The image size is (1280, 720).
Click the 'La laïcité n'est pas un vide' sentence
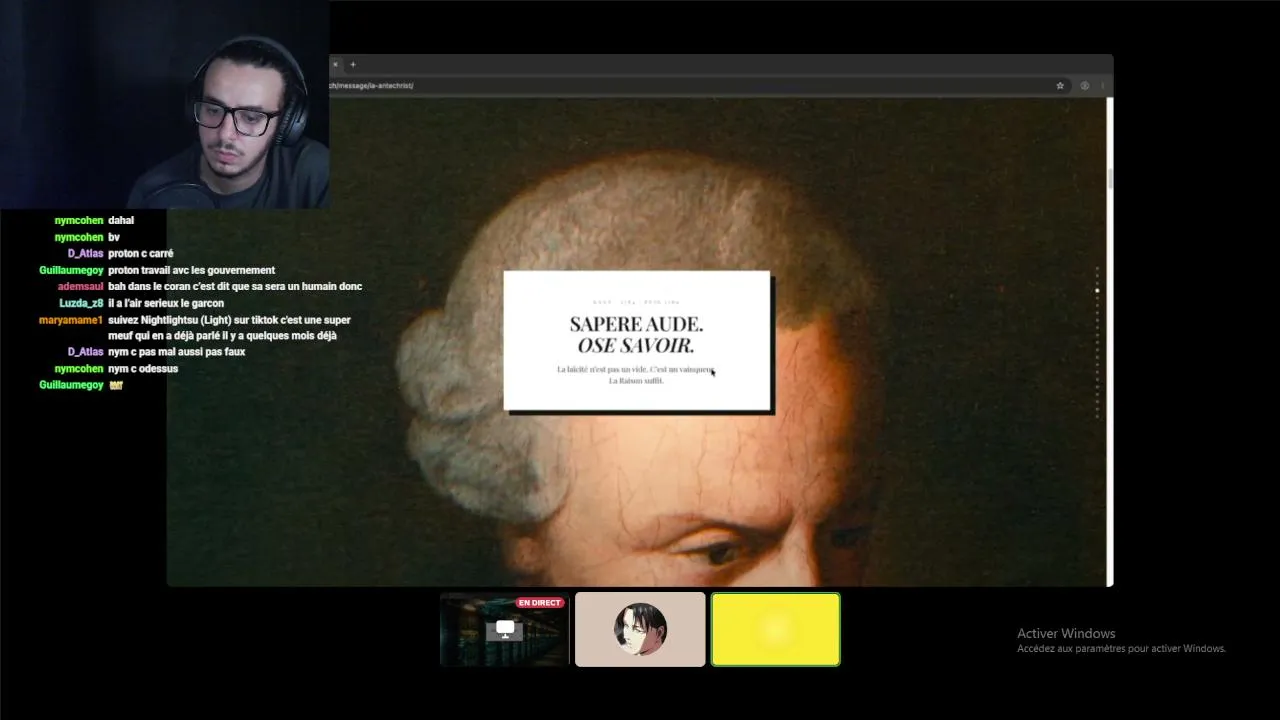pyautogui.click(x=601, y=370)
